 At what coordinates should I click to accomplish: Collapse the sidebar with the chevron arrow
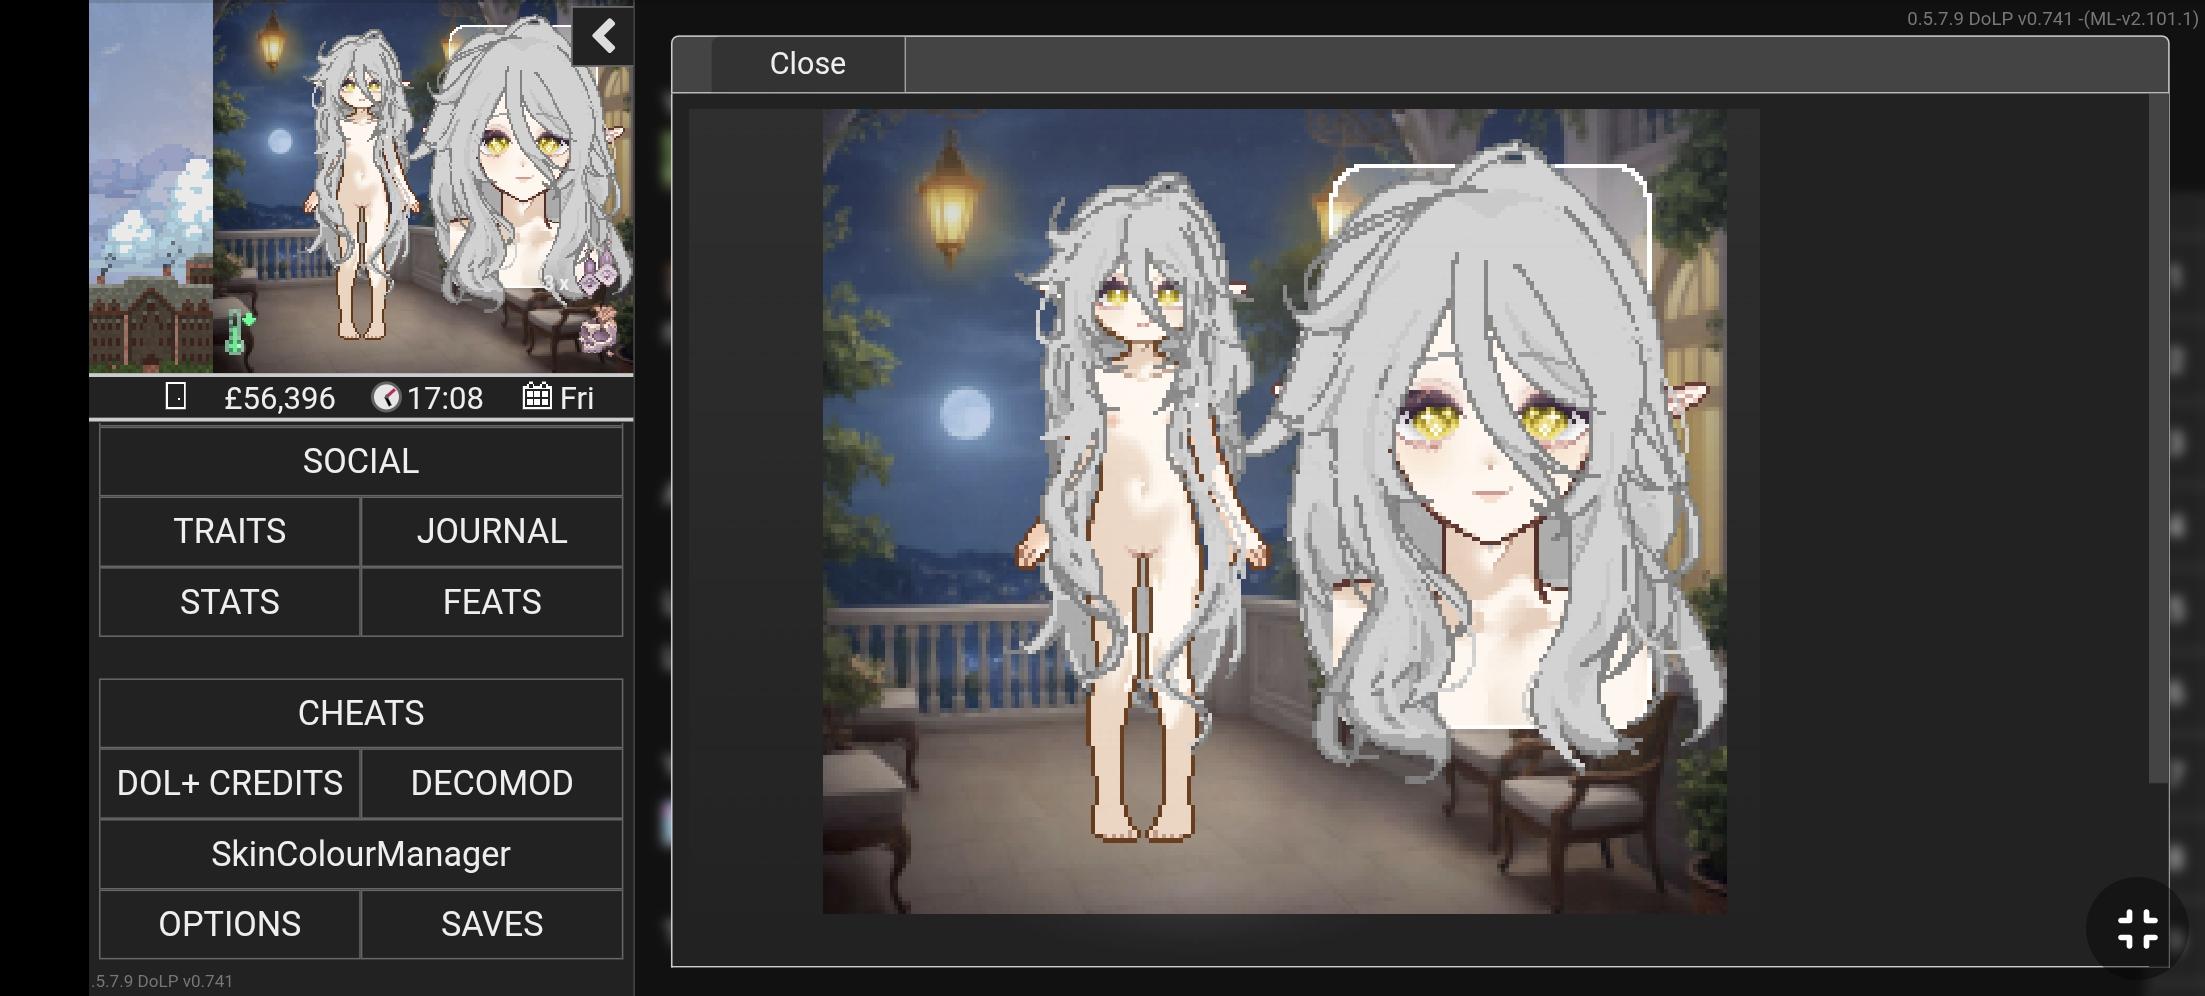click(603, 38)
